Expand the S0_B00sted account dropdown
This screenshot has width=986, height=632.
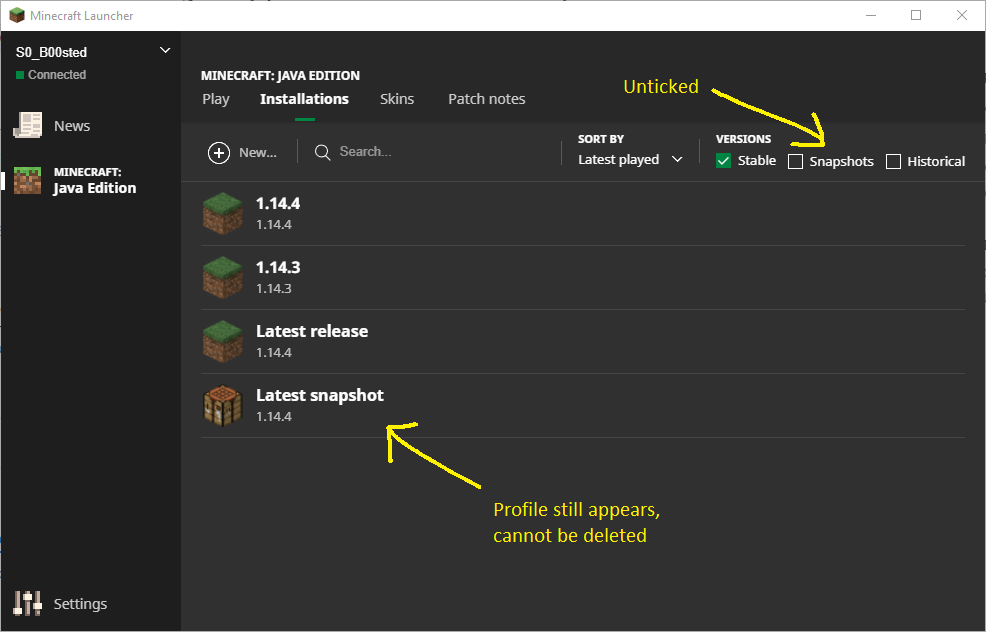(x=165, y=50)
